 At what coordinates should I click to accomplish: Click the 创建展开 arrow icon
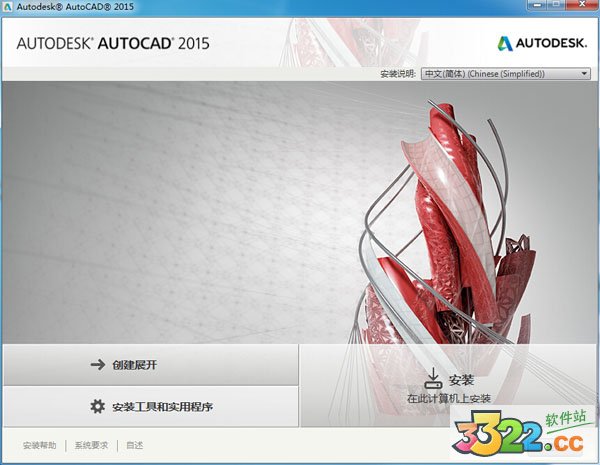(98, 364)
